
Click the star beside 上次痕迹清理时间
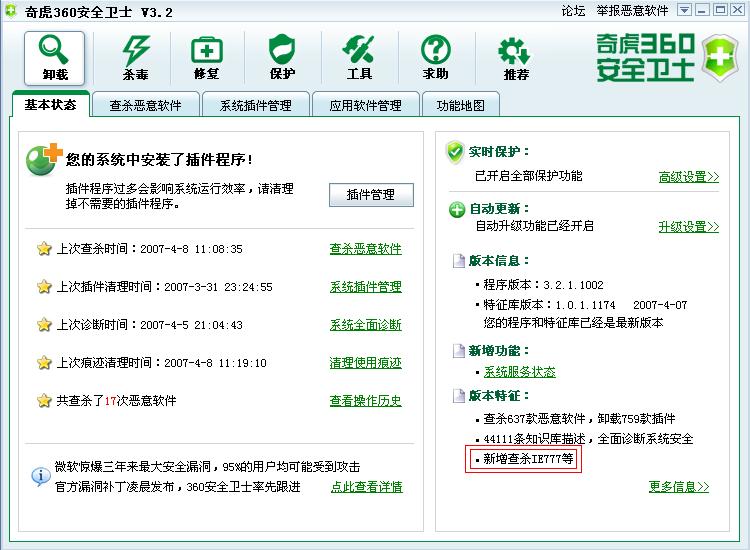click(x=44, y=363)
